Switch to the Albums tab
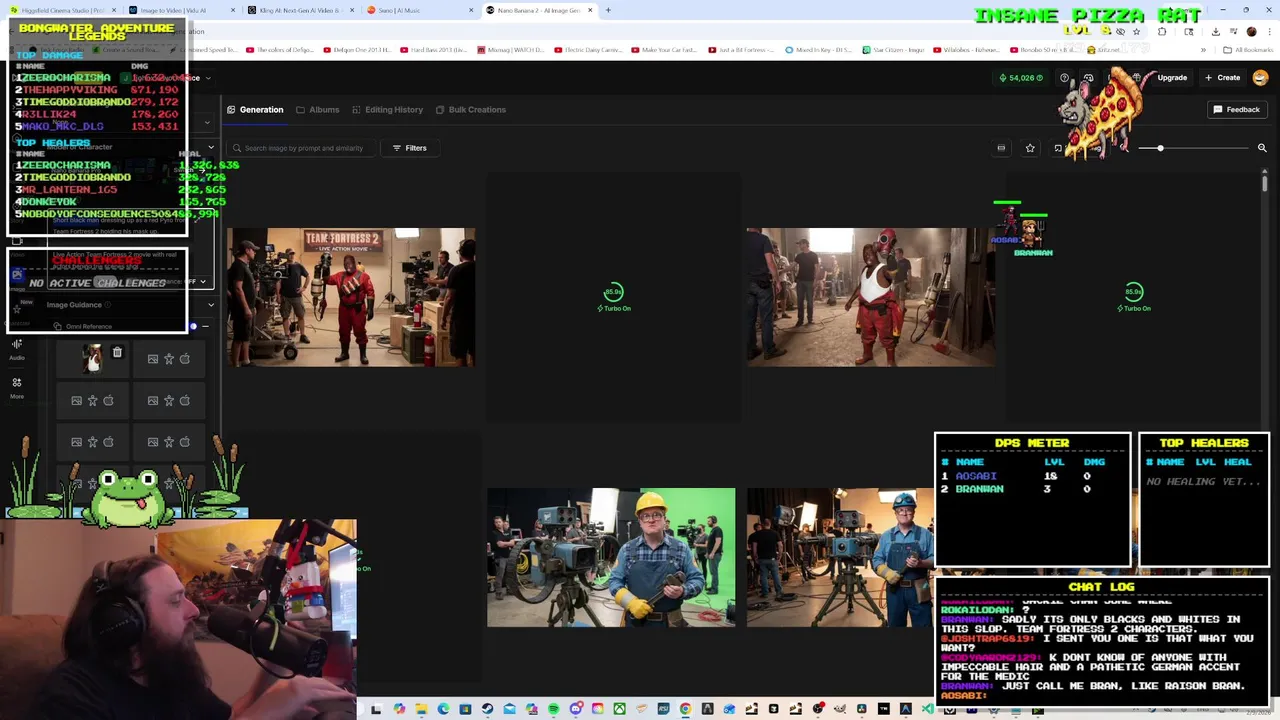The image size is (1280, 720). [x=318, y=109]
